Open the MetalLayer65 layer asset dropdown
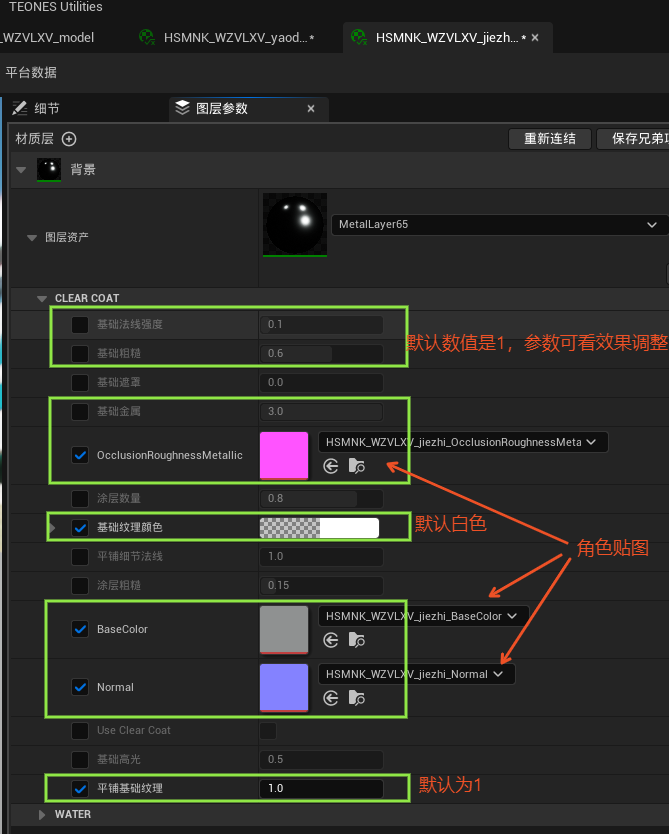The height and width of the screenshot is (834, 669). (498, 225)
